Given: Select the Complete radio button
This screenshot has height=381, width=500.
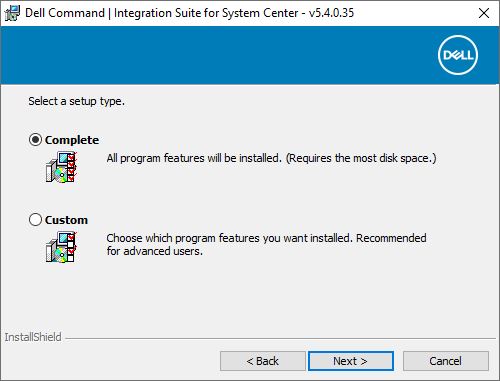Looking at the screenshot, I should [x=35, y=140].
